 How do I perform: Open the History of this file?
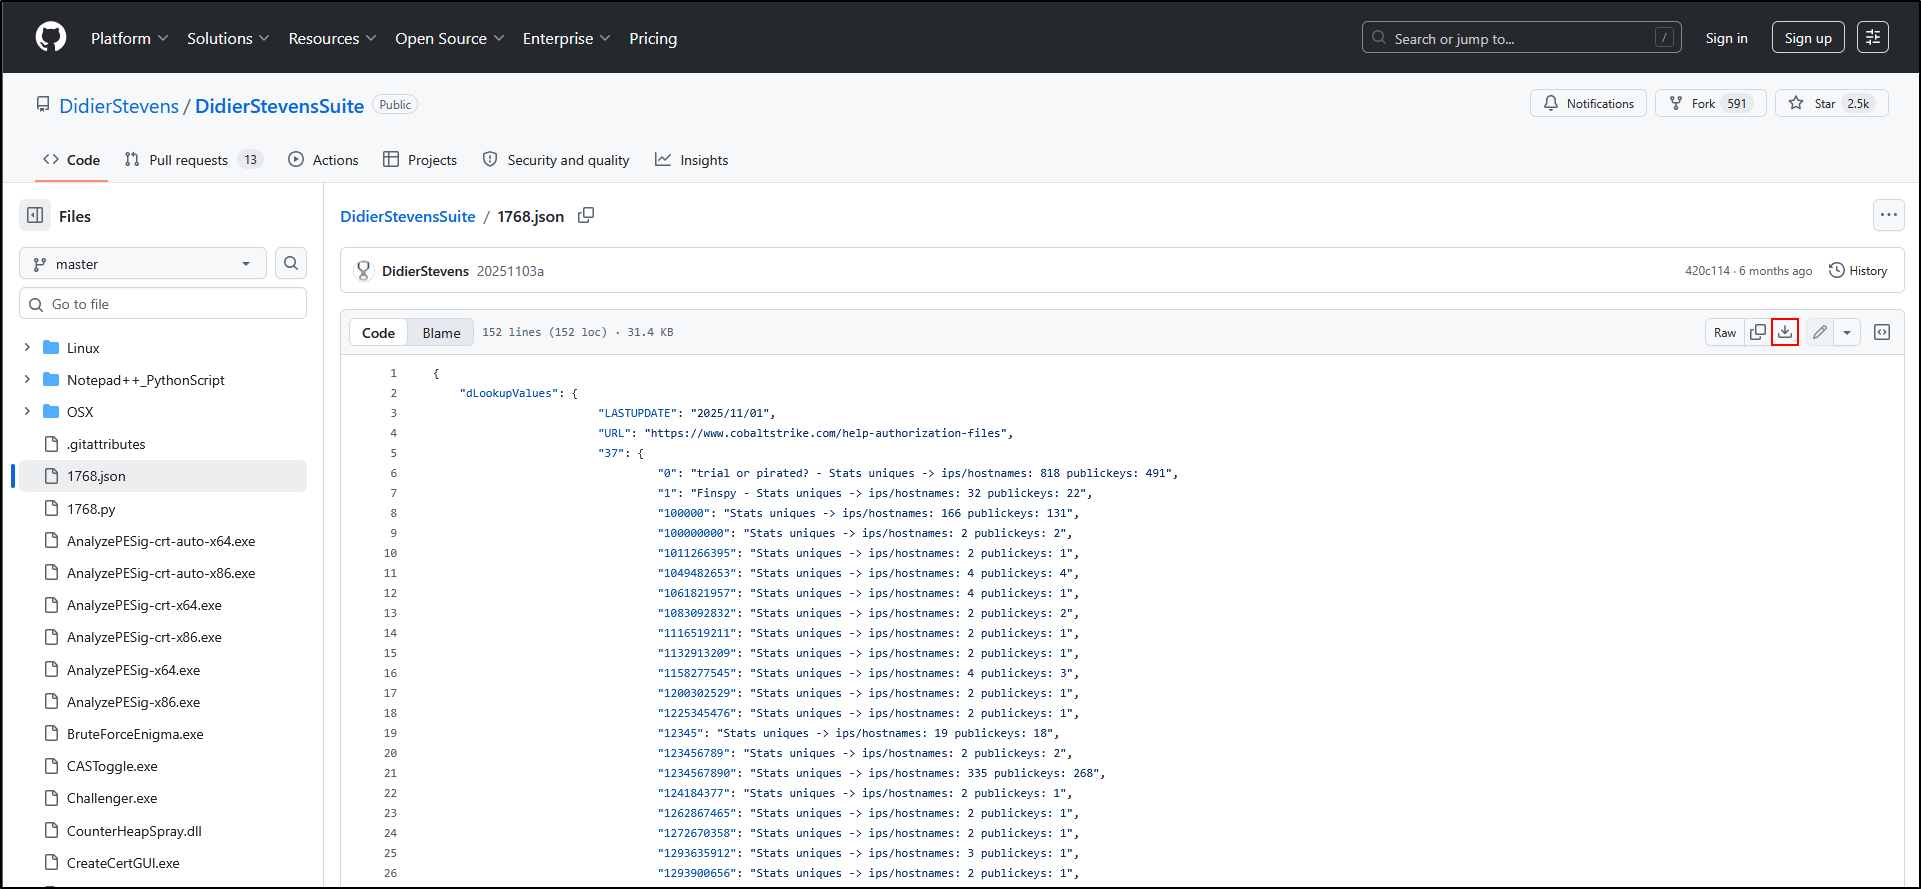(1858, 271)
